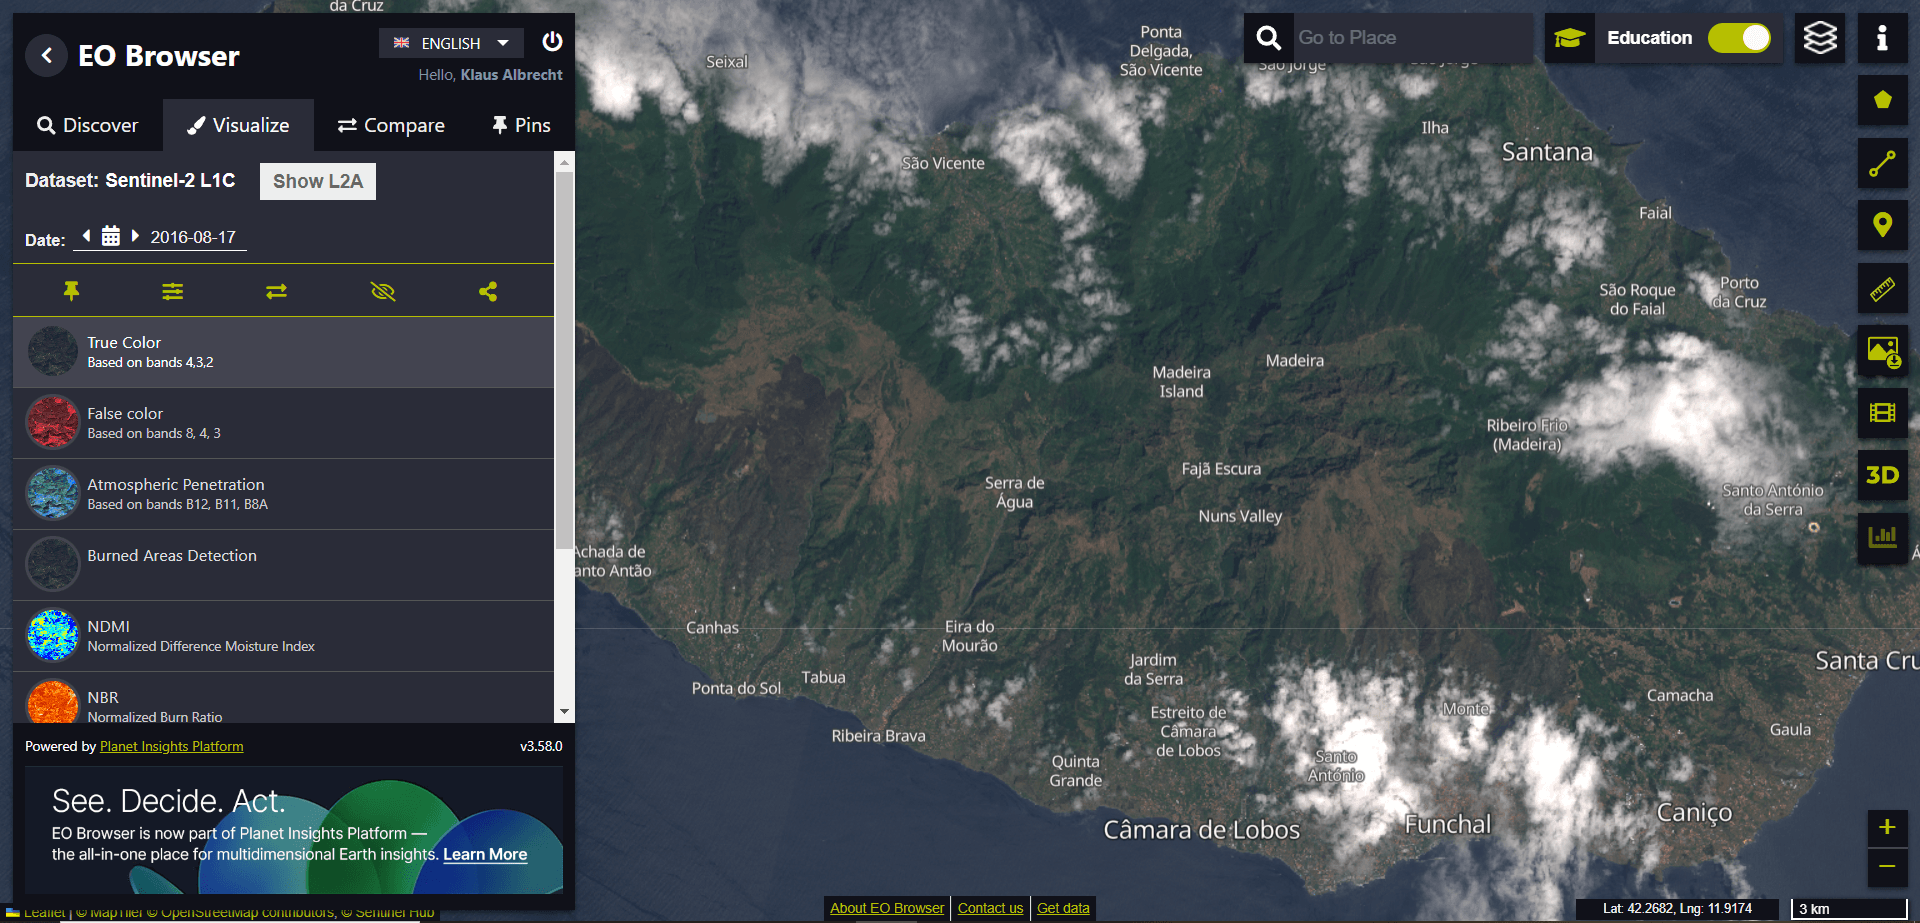Click the power logout icon

[552, 42]
